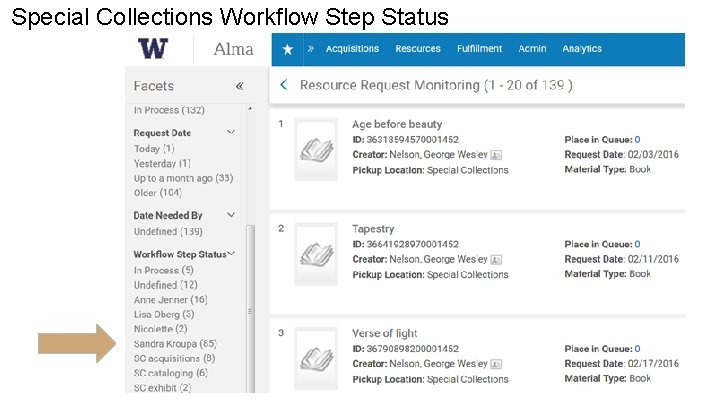Click the creator info icon for Tapestry
This screenshot has width=720, height=405.
click(x=496, y=260)
